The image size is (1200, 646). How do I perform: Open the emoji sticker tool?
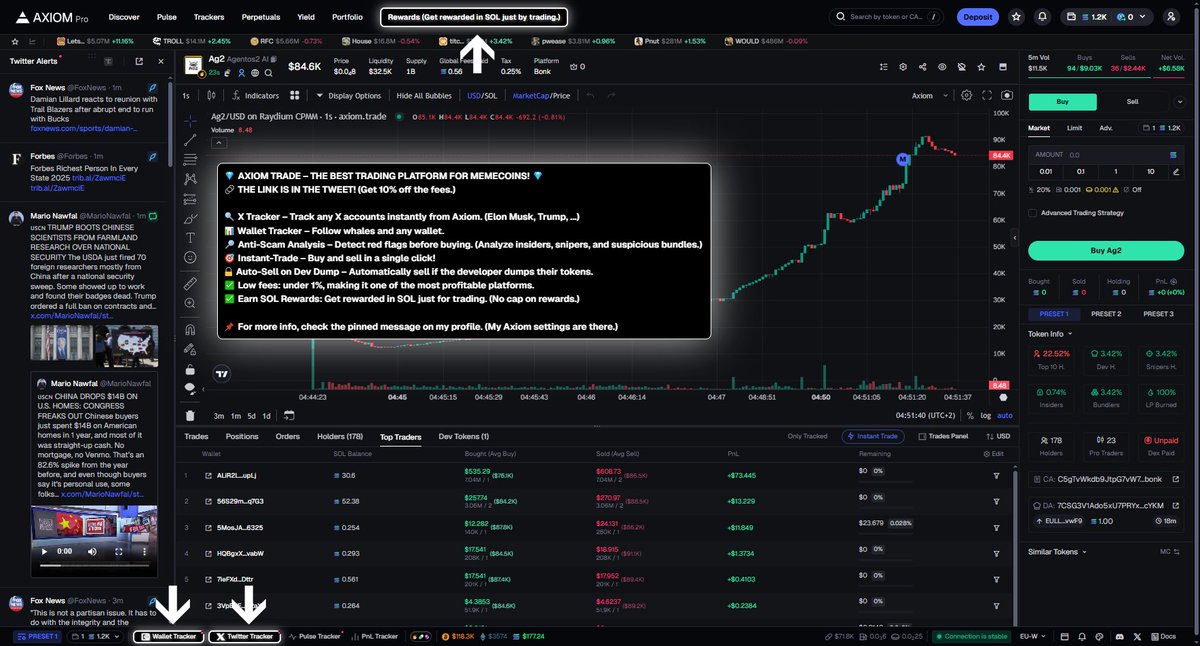pos(190,258)
